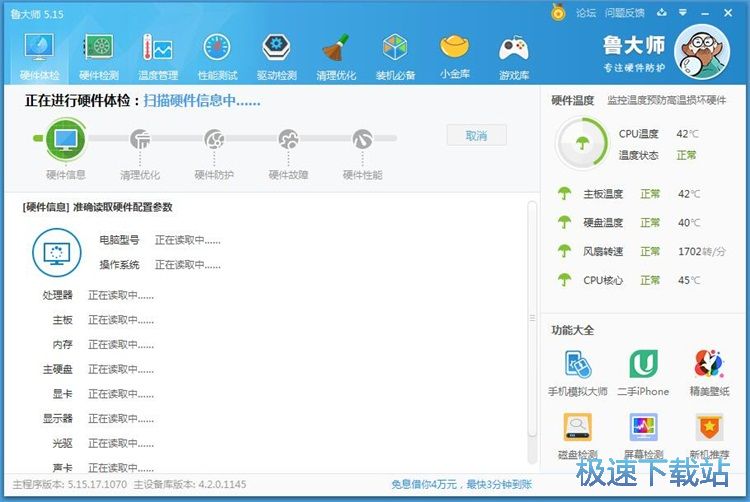Click the CPU核心 umbrella icon

pos(564,280)
